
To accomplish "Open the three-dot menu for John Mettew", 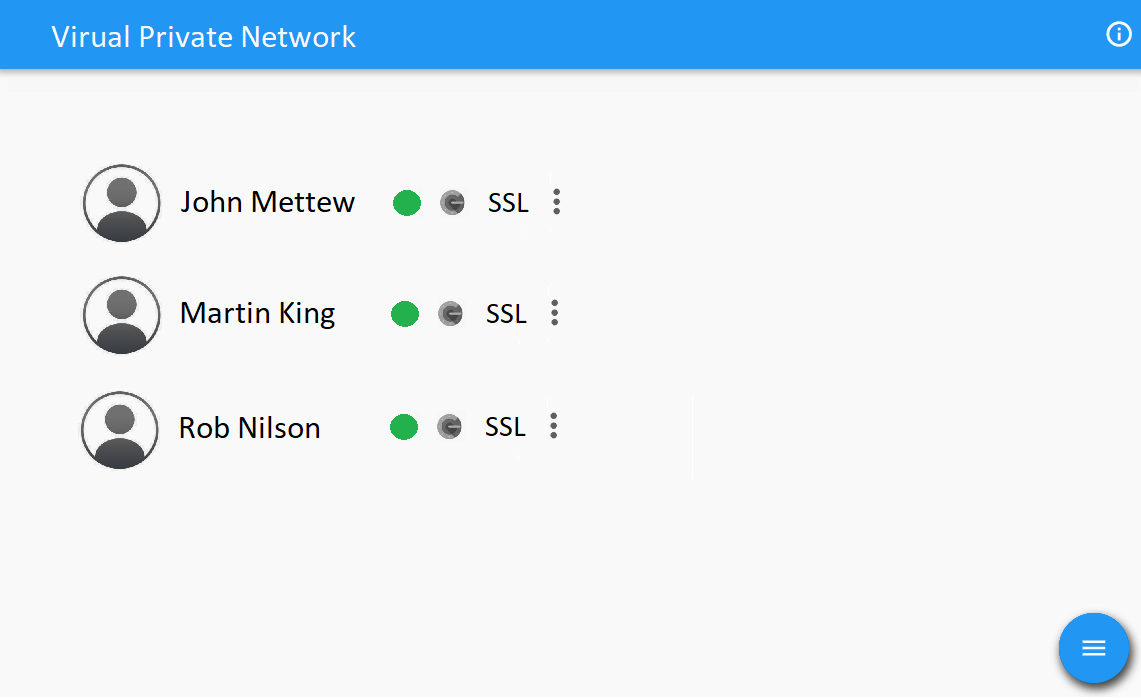I will (557, 202).
